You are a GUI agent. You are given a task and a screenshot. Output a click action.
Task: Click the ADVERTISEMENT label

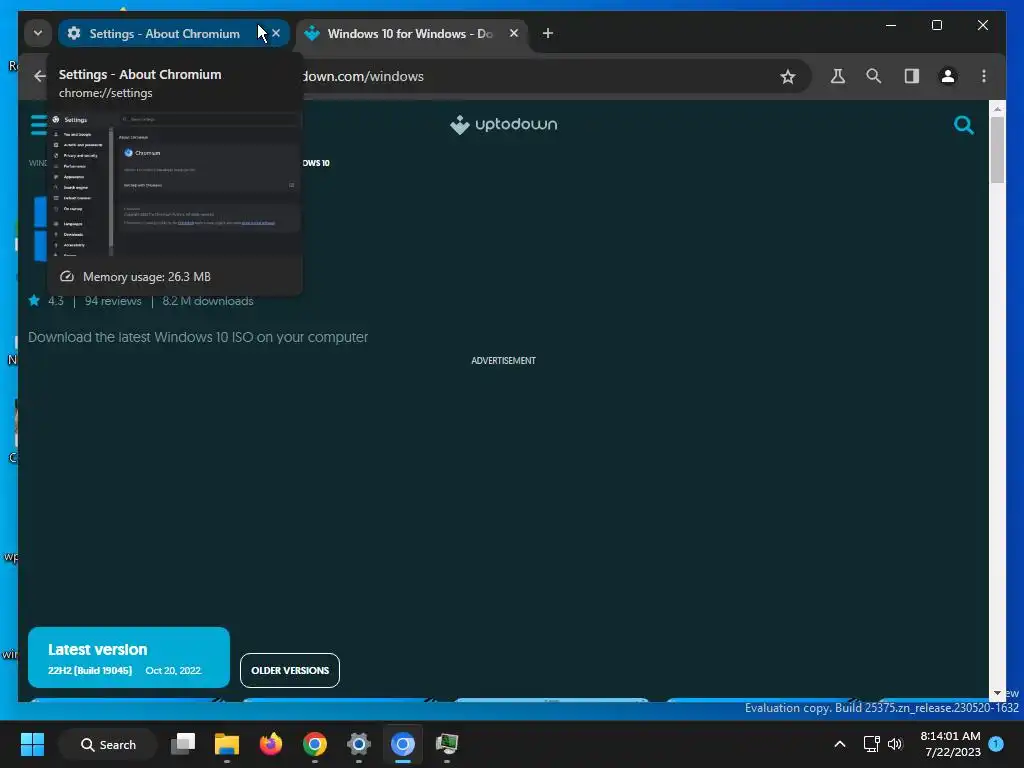(504, 360)
